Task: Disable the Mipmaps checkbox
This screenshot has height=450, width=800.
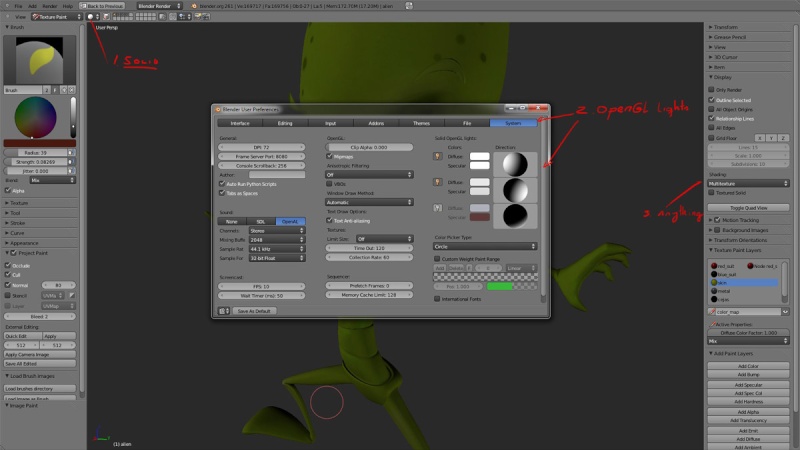Action: [329, 156]
